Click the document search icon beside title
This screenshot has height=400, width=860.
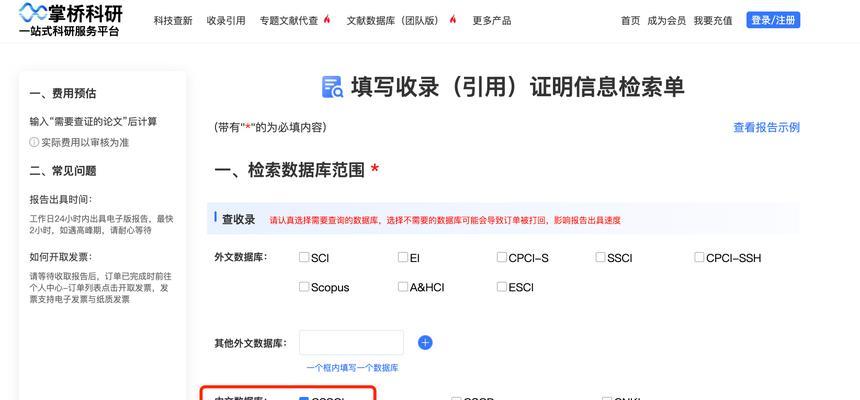pos(332,87)
